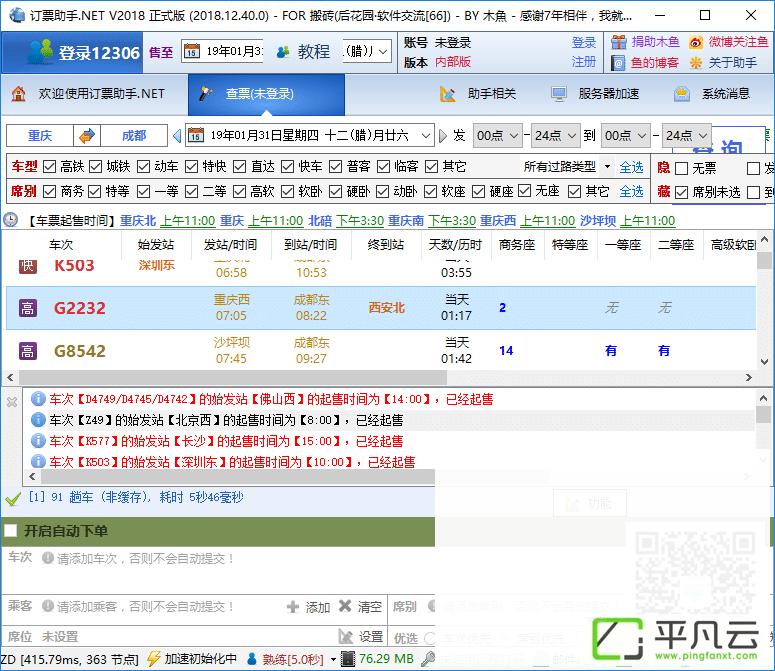Click the train list vertical scroll down arrow

point(765,362)
